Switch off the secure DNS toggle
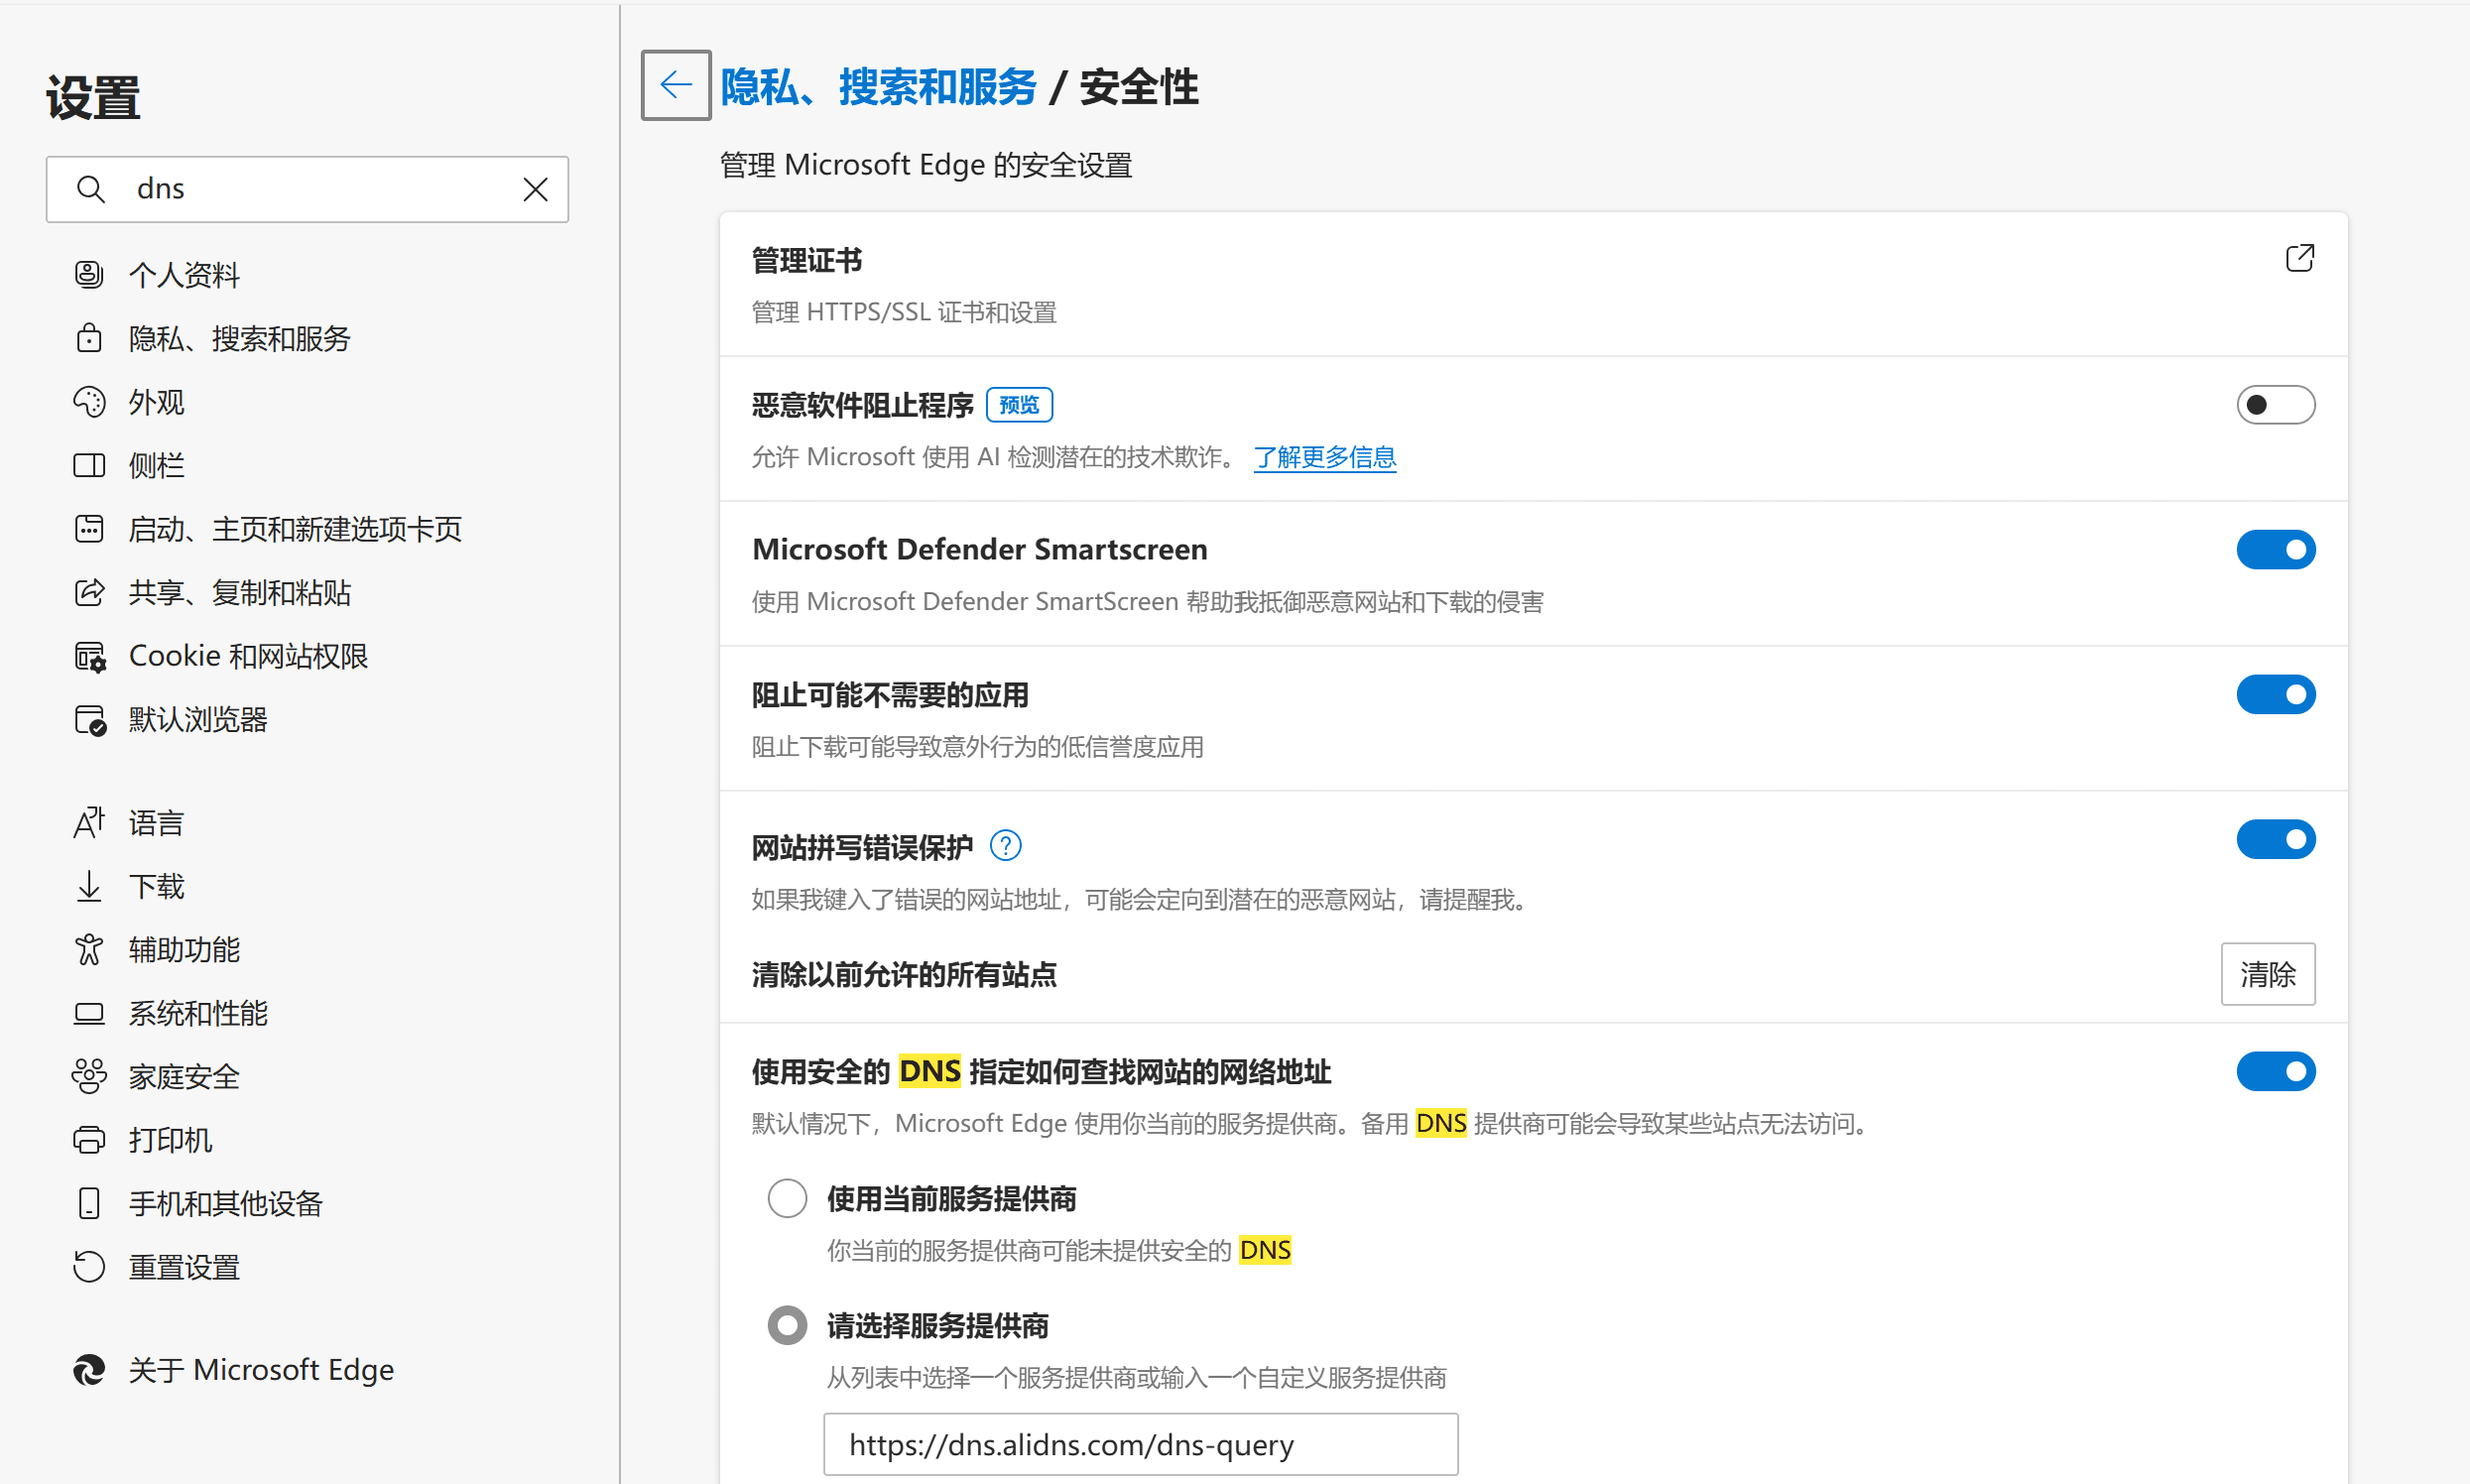The image size is (2470, 1484). click(2275, 1072)
